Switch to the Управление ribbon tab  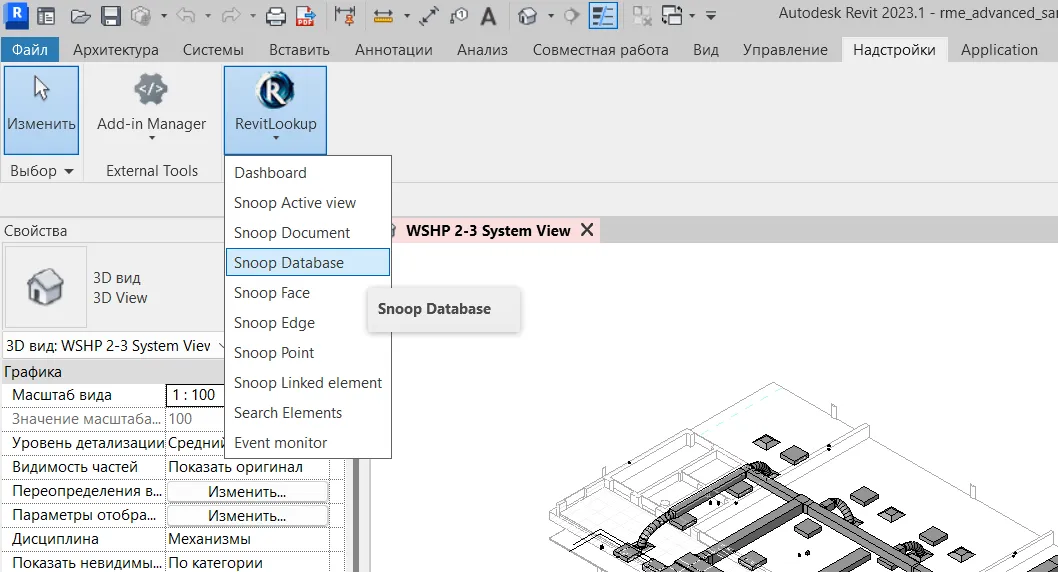point(785,50)
